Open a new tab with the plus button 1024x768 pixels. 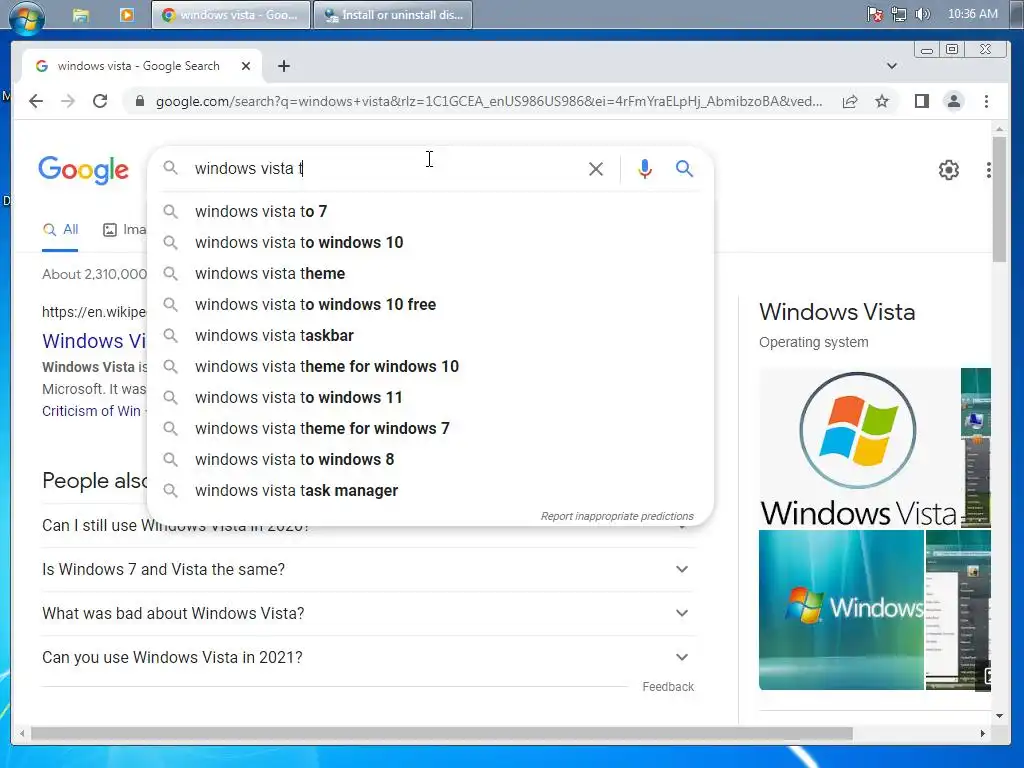click(x=283, y=66)
